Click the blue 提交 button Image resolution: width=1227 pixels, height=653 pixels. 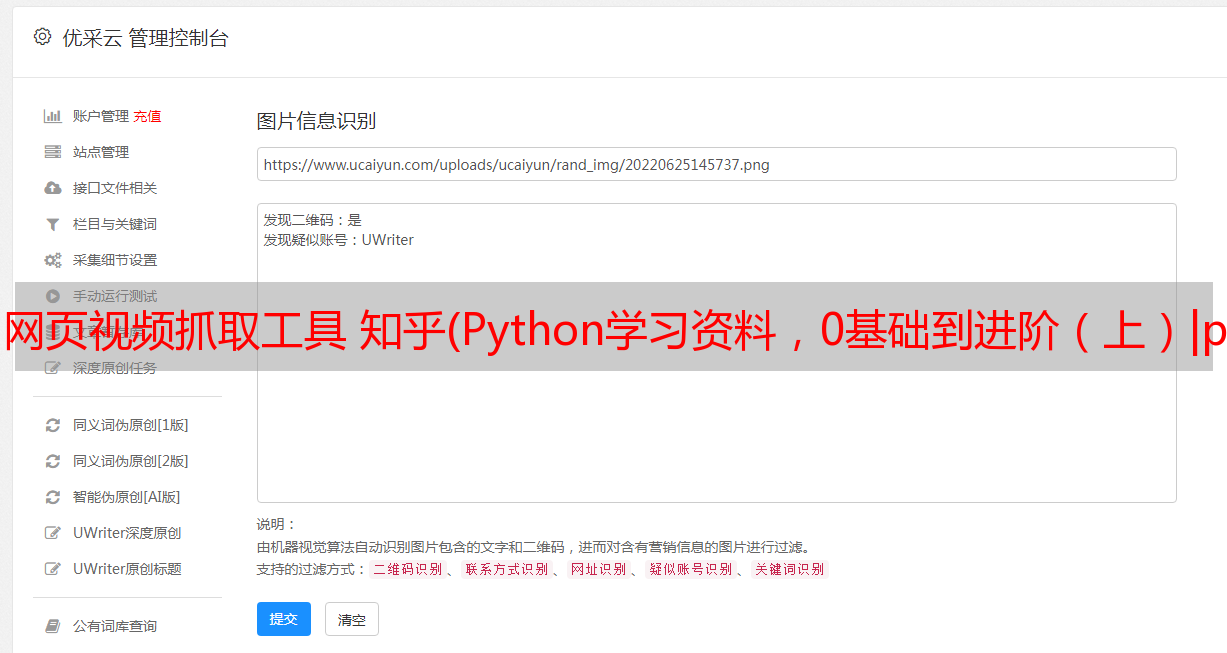(x=284, y=619)
